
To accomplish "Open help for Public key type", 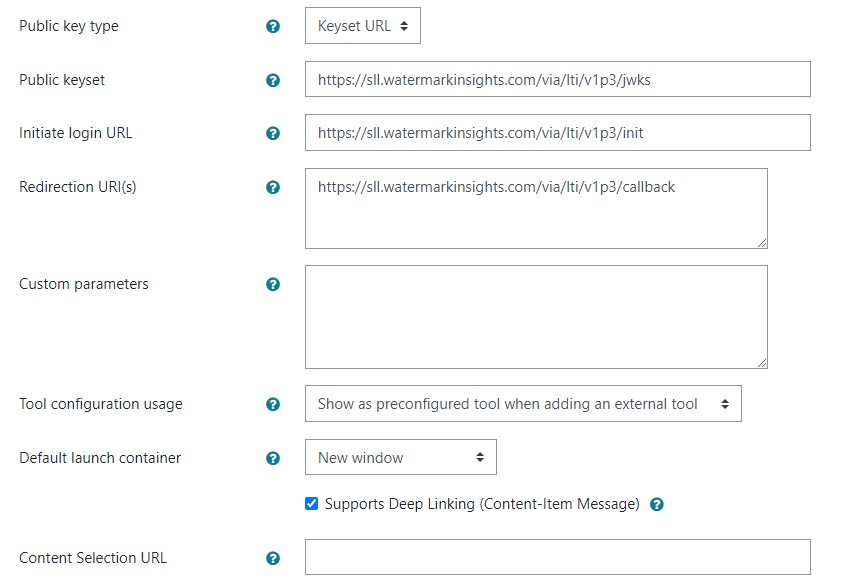I will click(x=273, y=26).
